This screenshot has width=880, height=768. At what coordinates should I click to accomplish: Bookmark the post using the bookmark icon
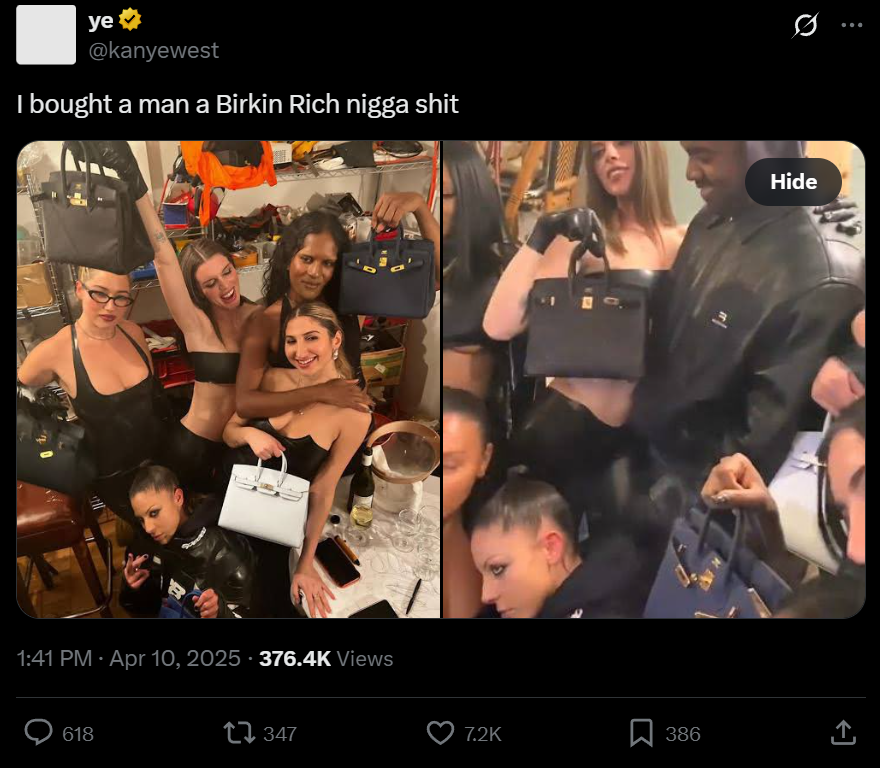(x=641, y=733)
